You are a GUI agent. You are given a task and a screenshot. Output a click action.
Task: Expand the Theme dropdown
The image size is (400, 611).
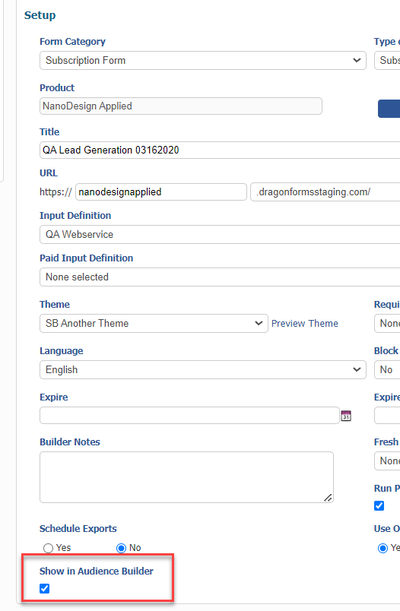tap(154, 323)
